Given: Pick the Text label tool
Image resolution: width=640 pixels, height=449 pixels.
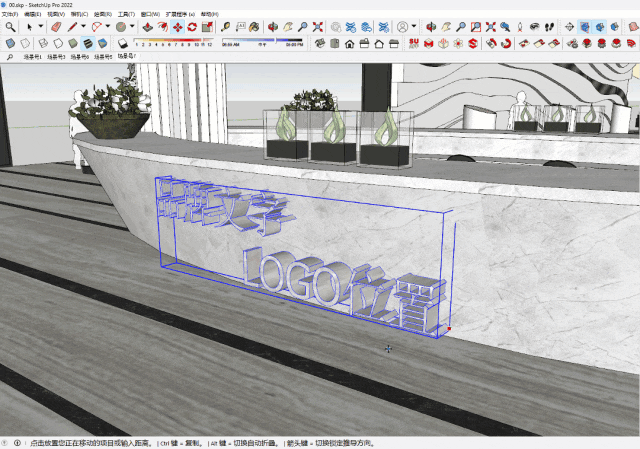Looking at the screenshot, I should point(240,27).
